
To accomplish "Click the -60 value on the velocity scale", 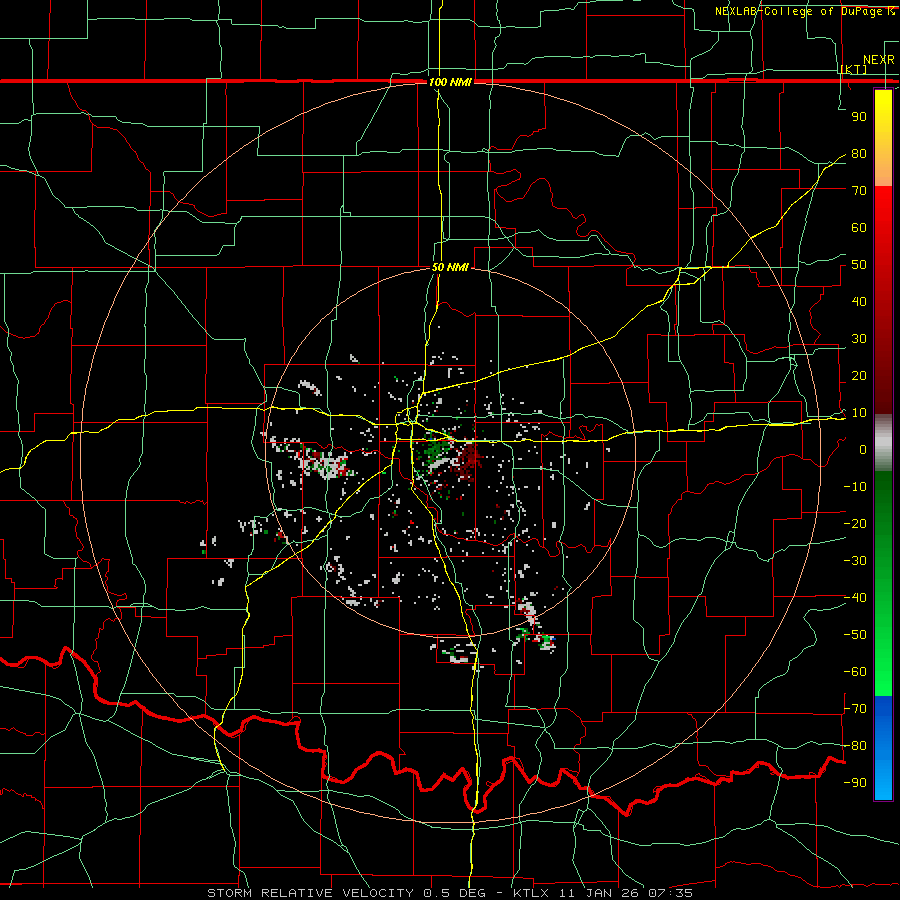I will tap(855, 672).
